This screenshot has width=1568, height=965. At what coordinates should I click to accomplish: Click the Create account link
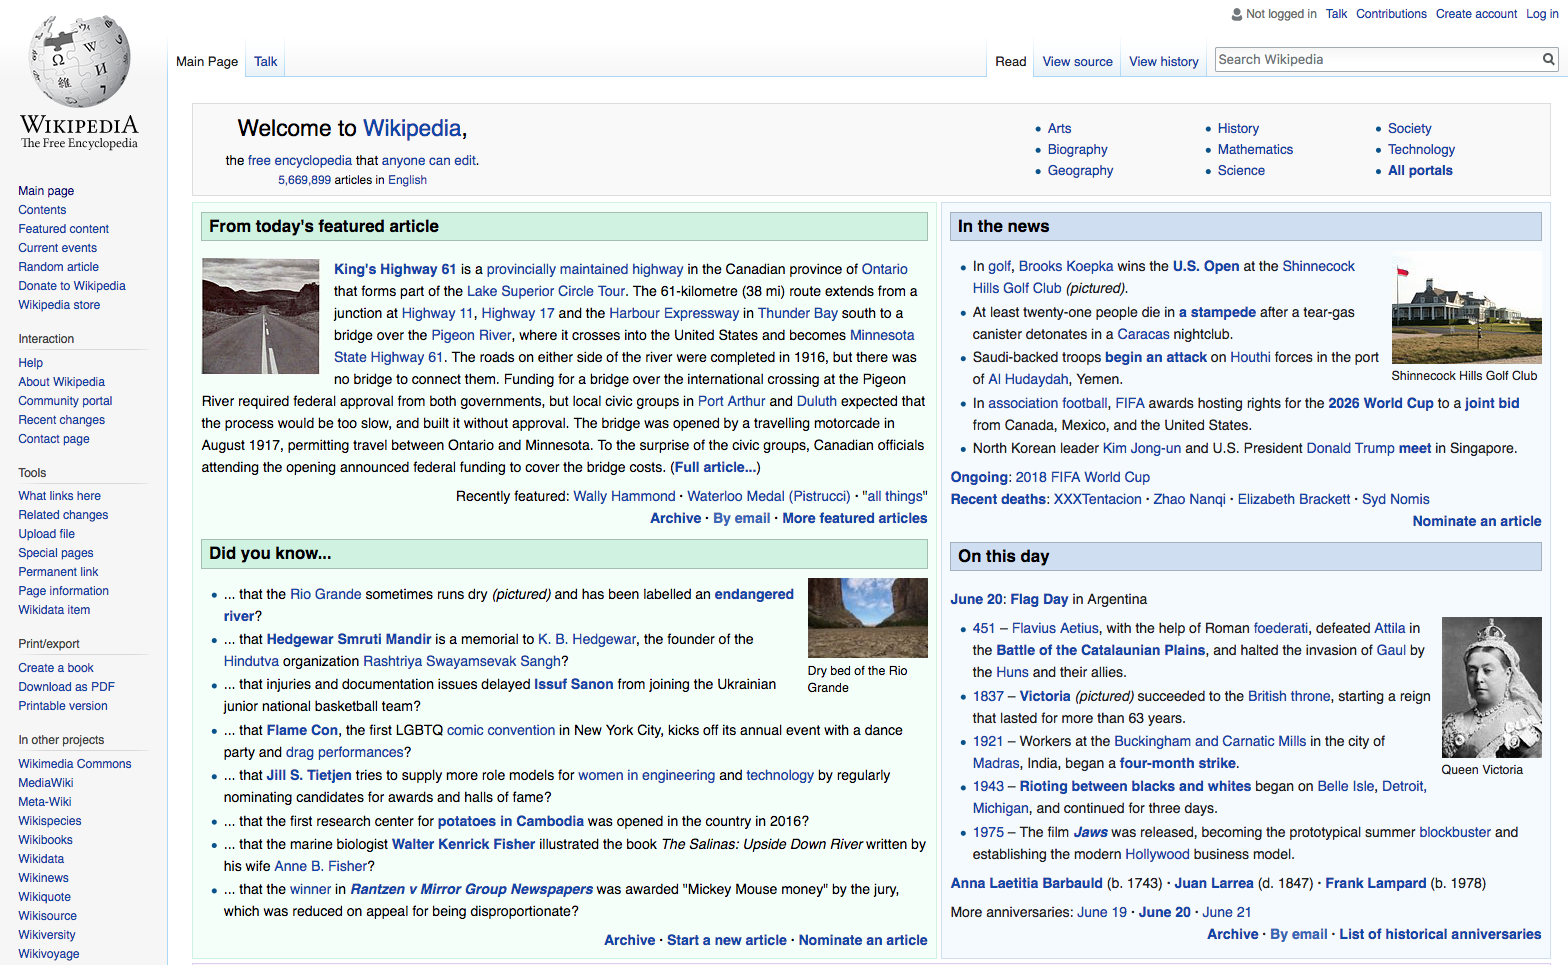pyautogui.click(x=1476, y=14)
